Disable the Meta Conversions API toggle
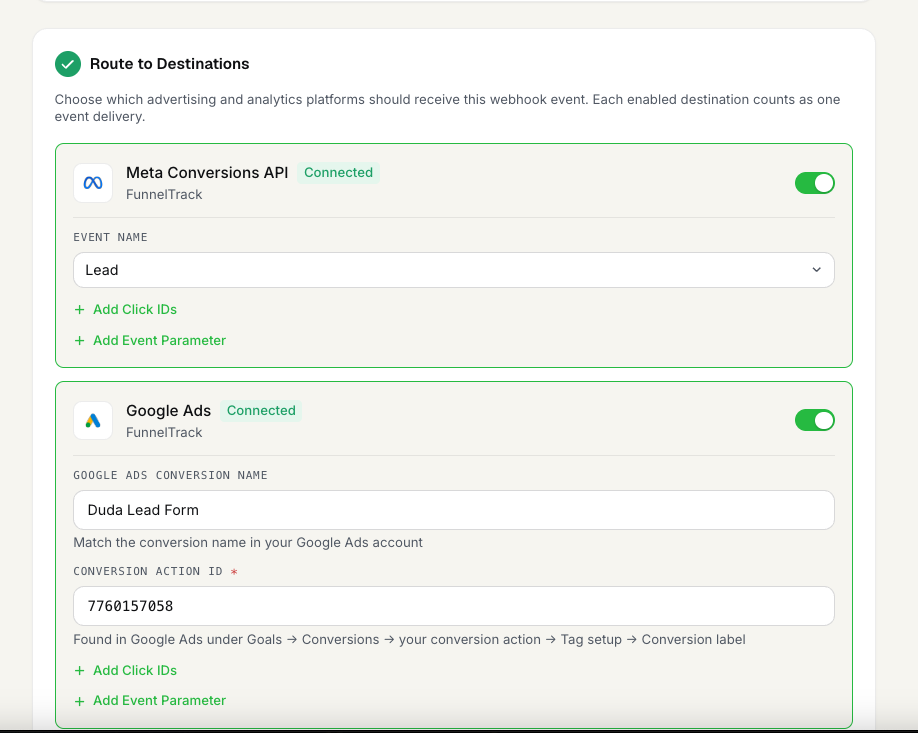Image resolution: width=918 pixels, height=733 pixels. coord(814,183)
